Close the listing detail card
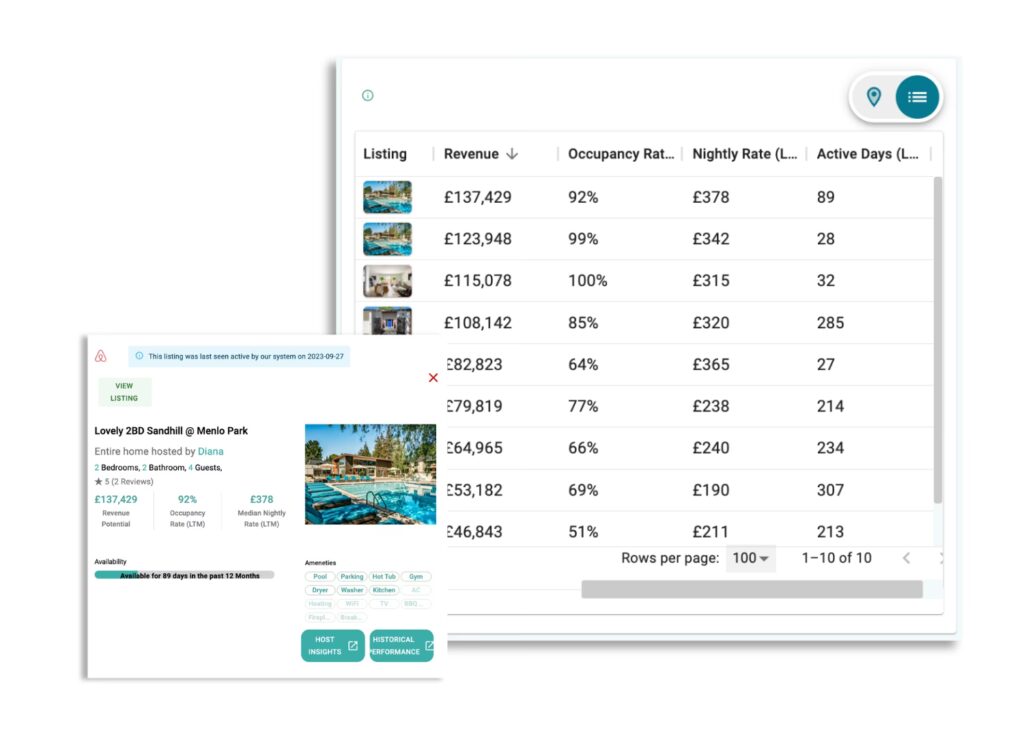 point(433,378)
